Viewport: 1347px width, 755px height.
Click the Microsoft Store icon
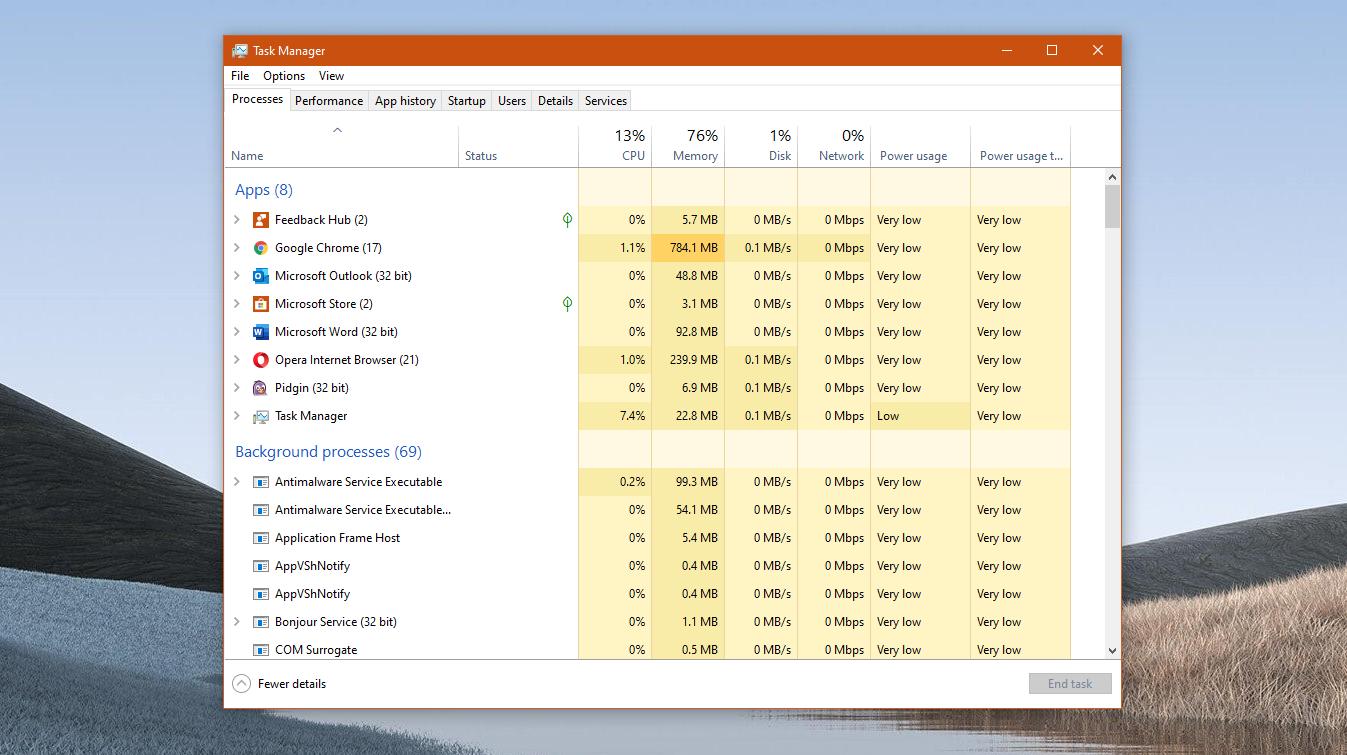260,304
